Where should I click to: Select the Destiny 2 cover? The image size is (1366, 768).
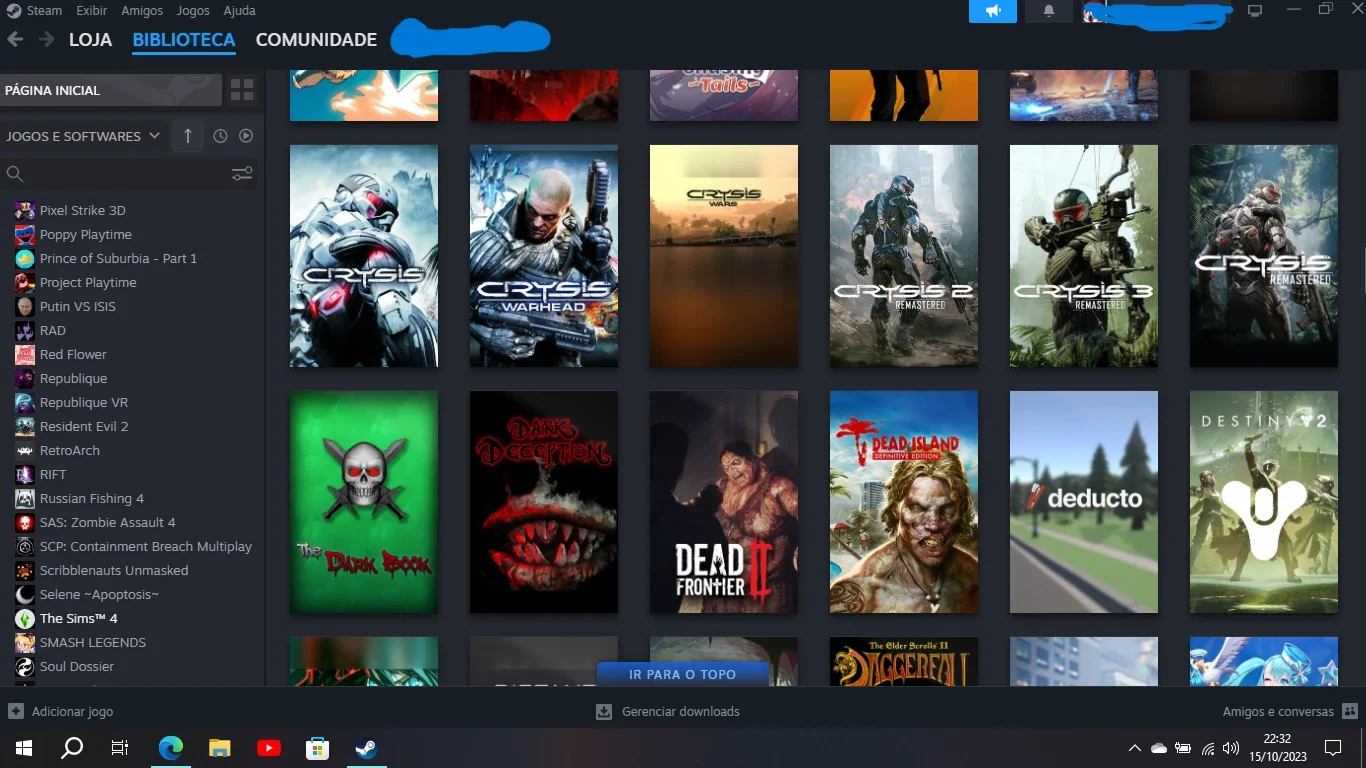click(x=1264, y=502)
